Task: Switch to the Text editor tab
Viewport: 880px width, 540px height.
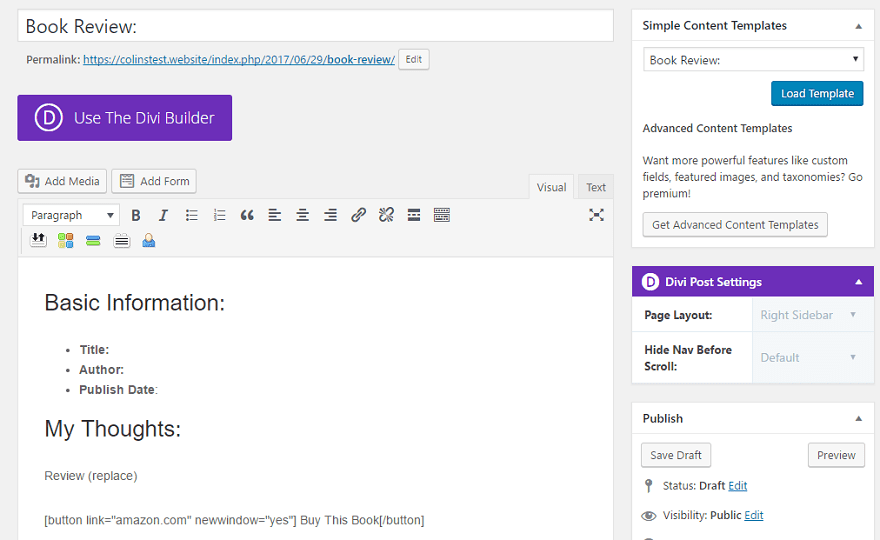Action: (x=596, y=187)
